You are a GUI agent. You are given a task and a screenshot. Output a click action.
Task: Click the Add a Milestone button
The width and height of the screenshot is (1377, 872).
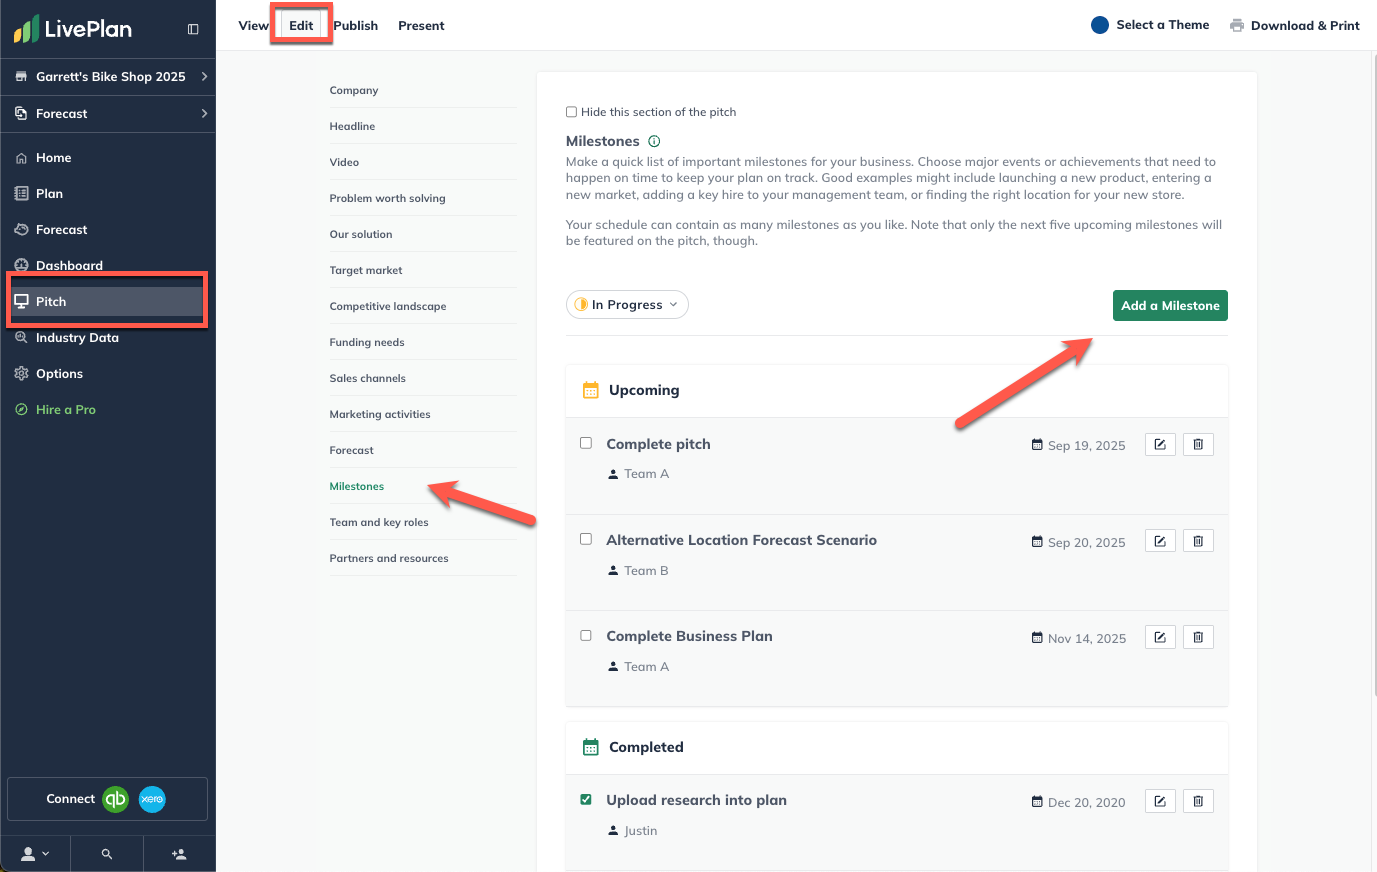tap(1170, 306)
